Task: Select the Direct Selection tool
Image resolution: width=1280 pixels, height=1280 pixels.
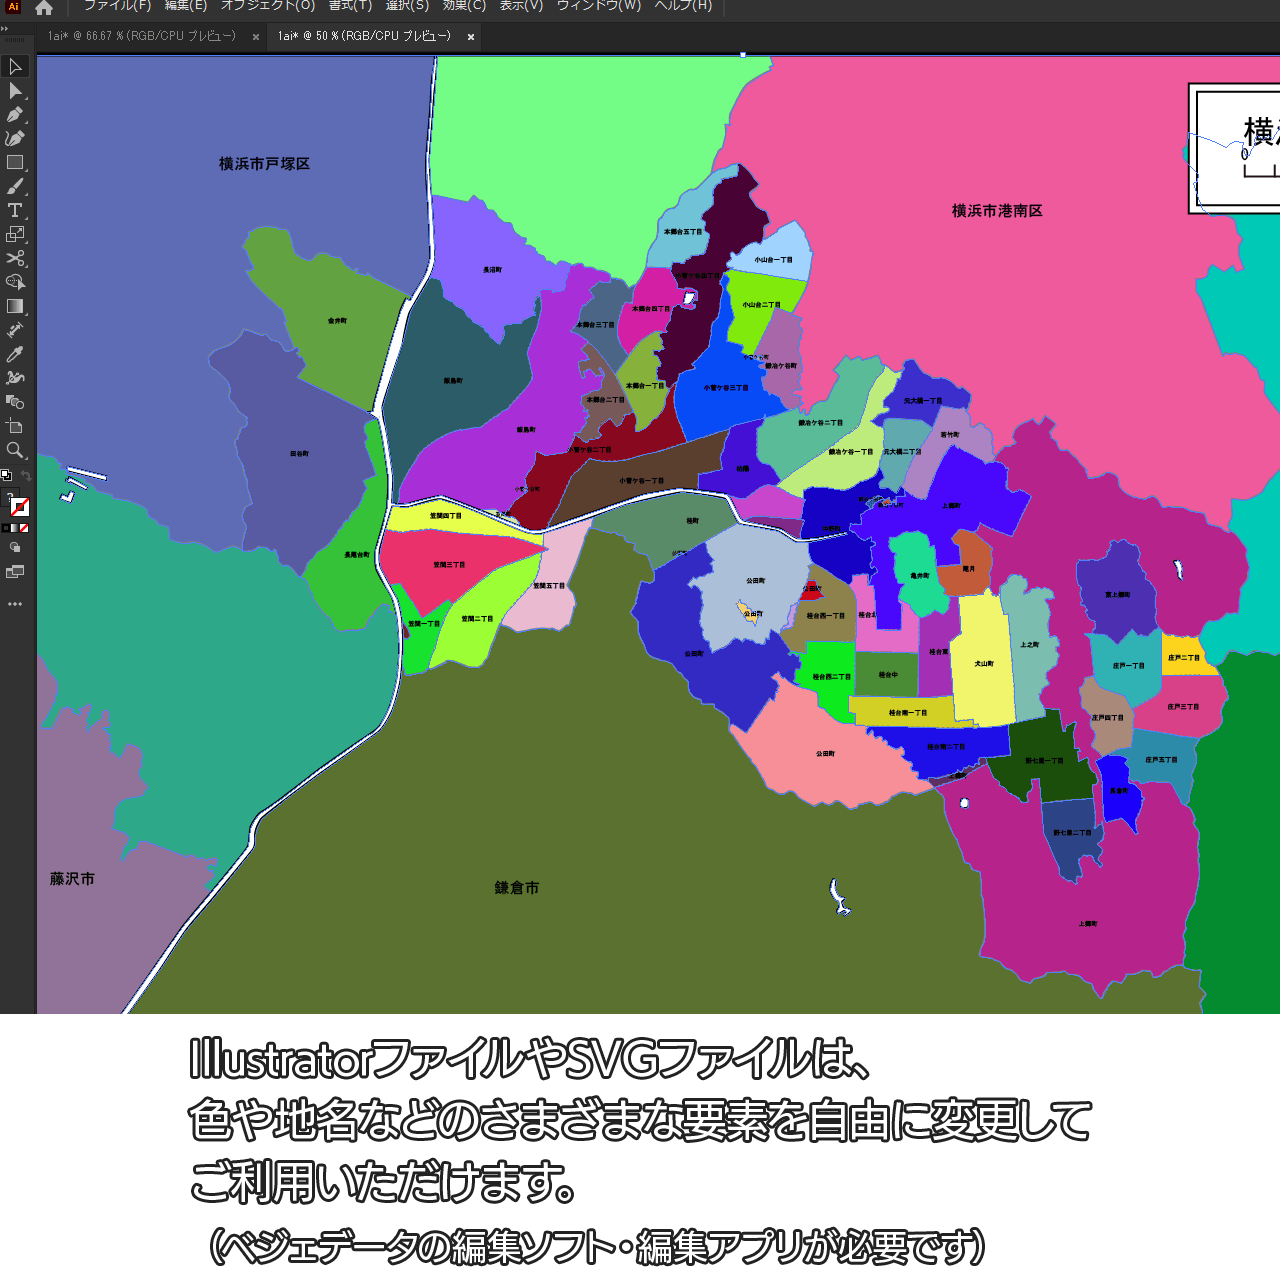Action: tap(15, 91)
